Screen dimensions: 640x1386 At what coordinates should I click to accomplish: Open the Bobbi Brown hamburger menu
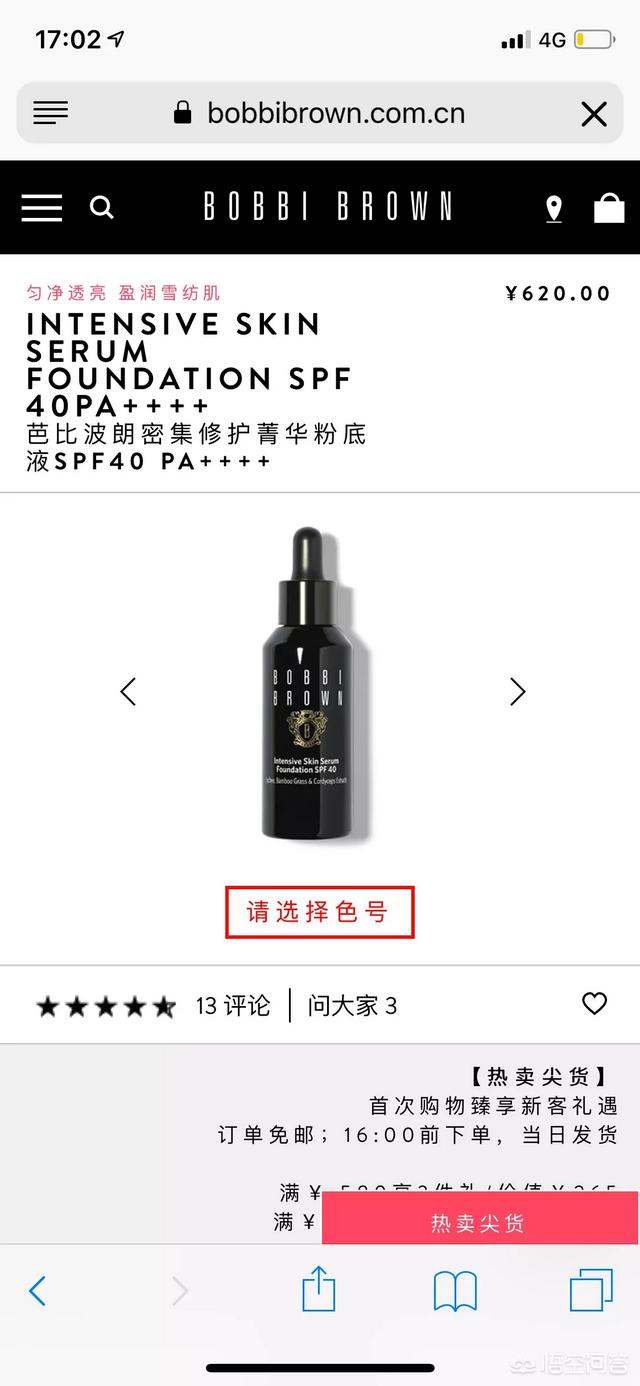[42, 208]
